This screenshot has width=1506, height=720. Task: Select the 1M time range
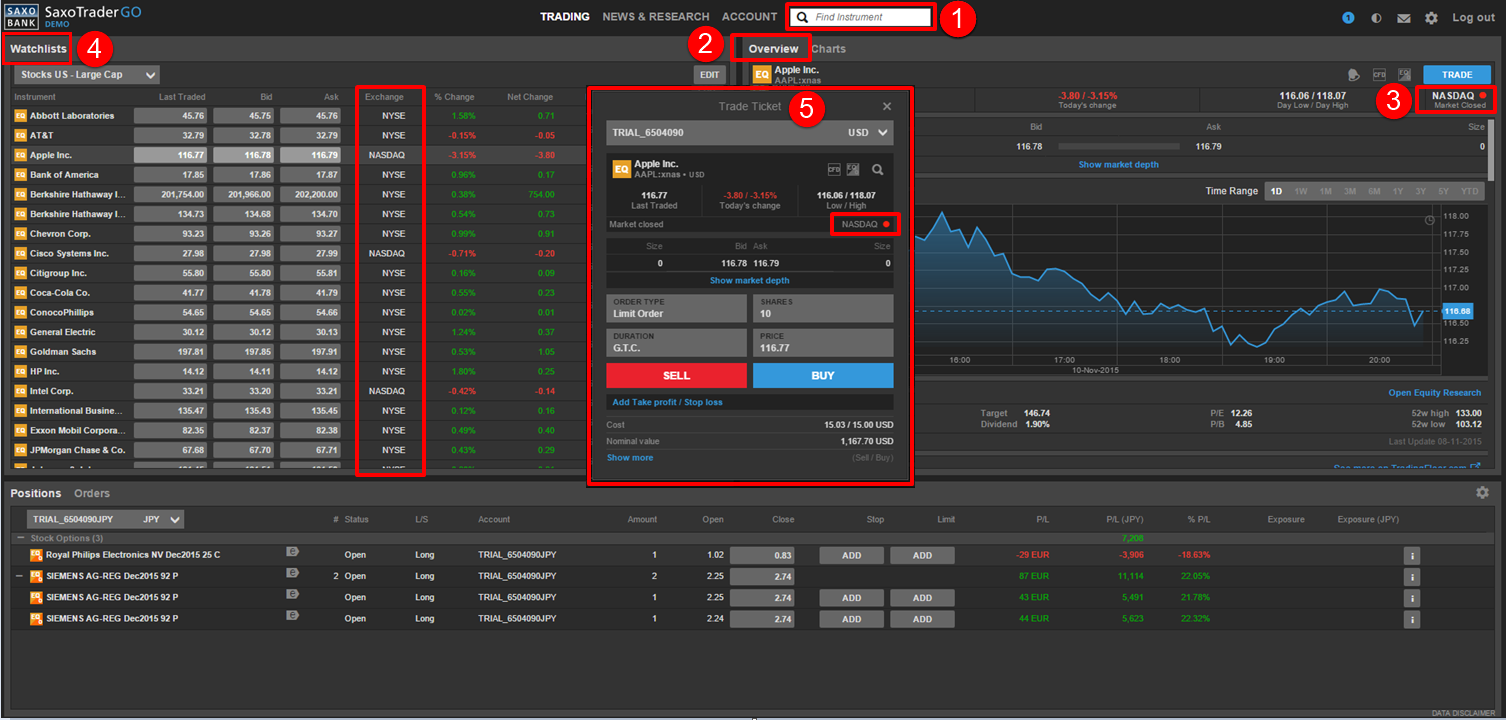pos(1325,191)
